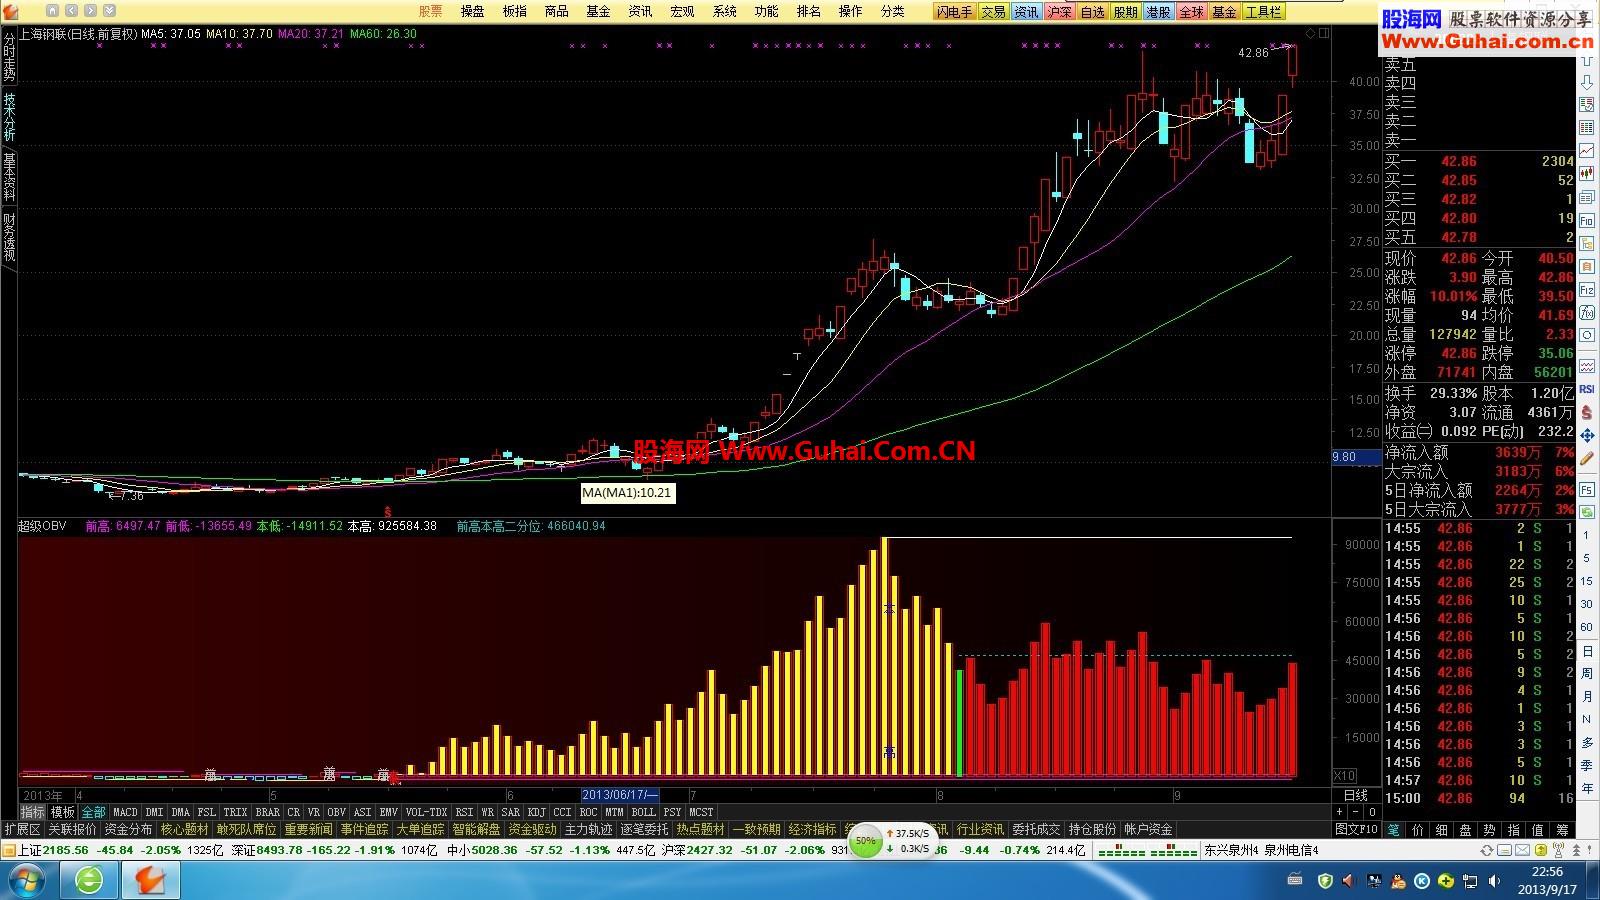Open the 操盘 menu
Viewport: 1600px width, 900px height.
[472, 12]
